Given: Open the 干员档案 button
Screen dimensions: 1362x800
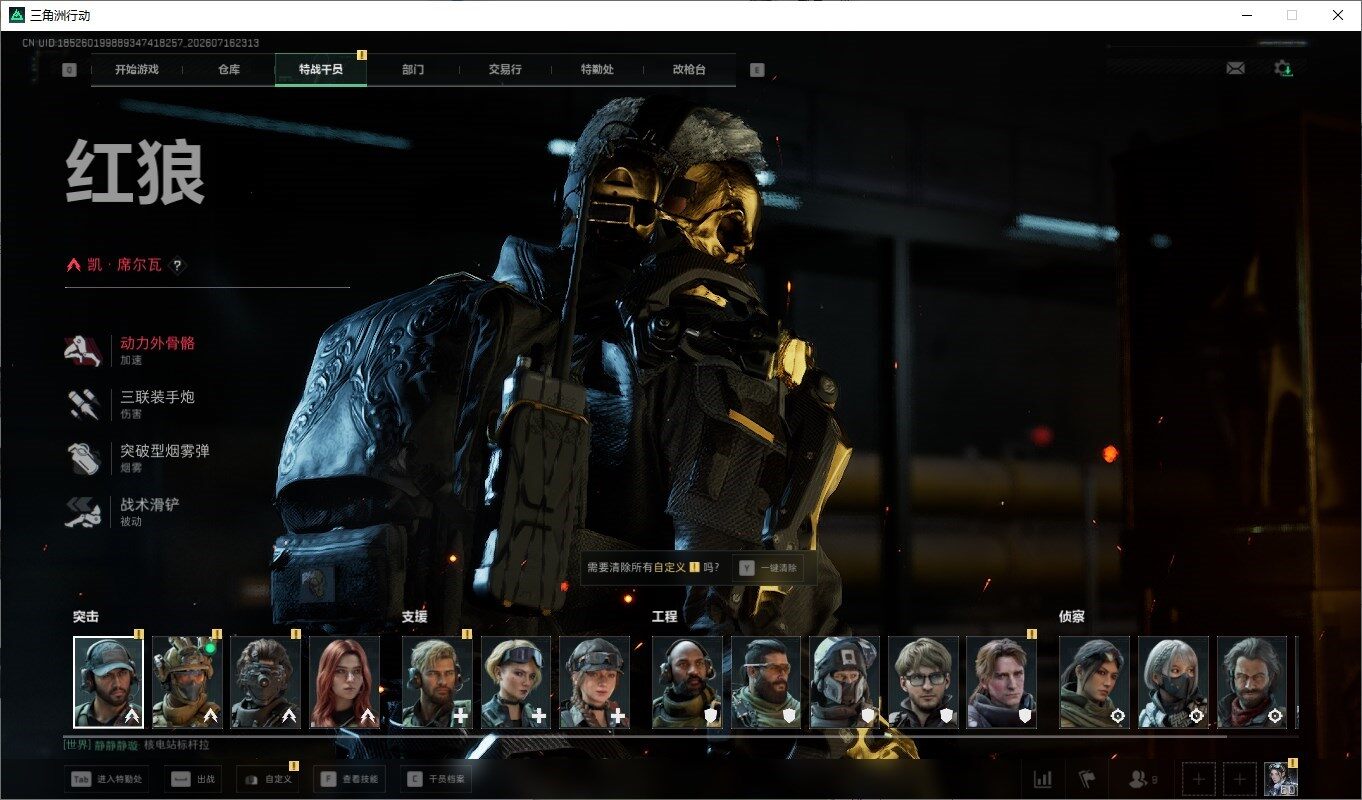Looking at the screenshot, I should 437,779.
